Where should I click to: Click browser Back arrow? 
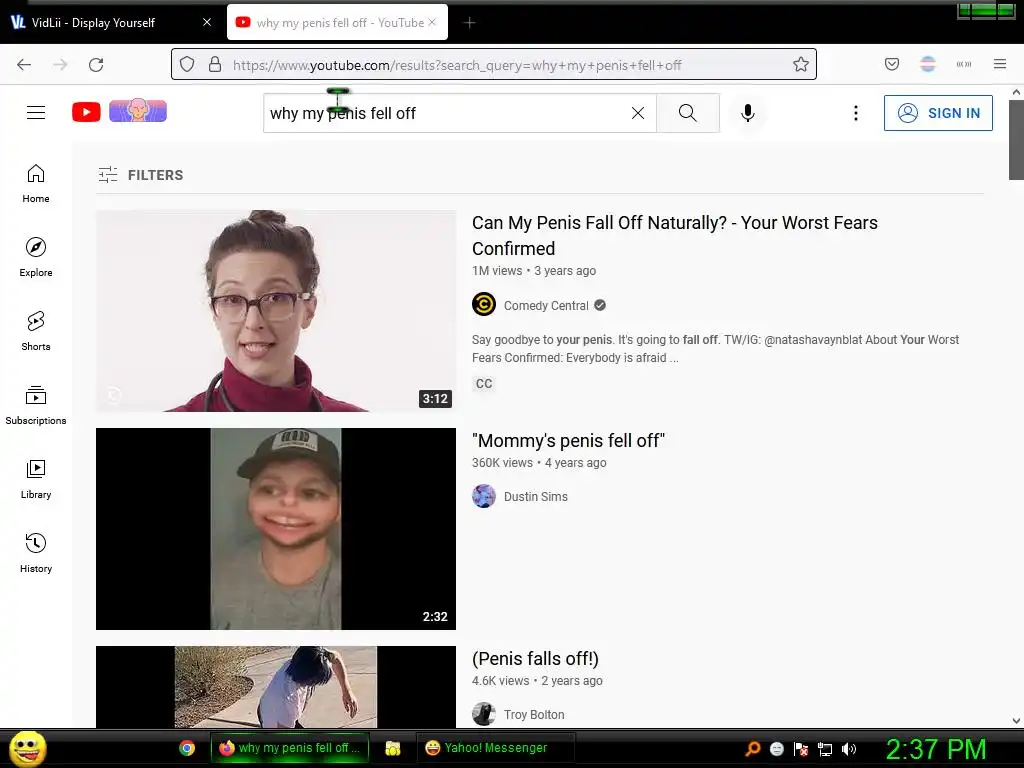tap(24, 65)
